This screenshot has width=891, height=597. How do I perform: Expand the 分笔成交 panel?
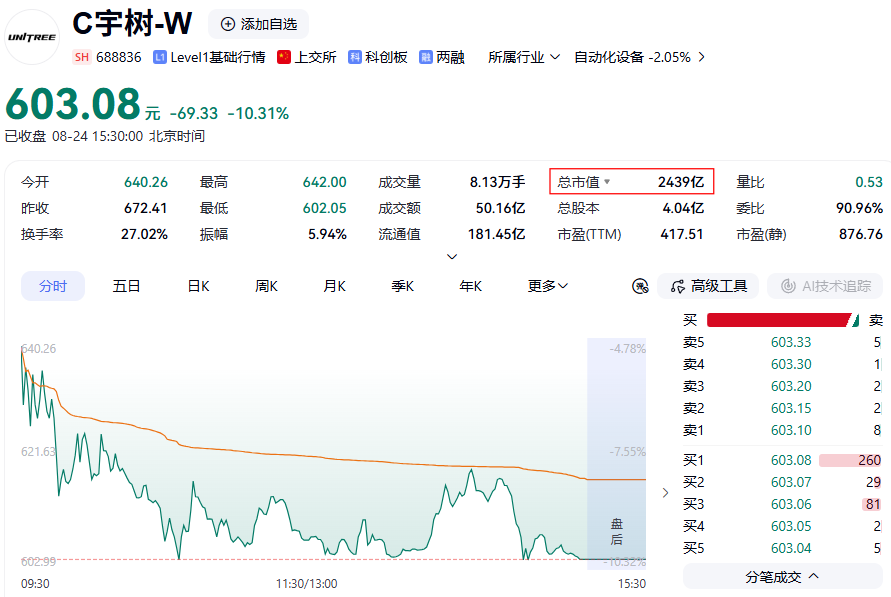[x=782, y=577]
